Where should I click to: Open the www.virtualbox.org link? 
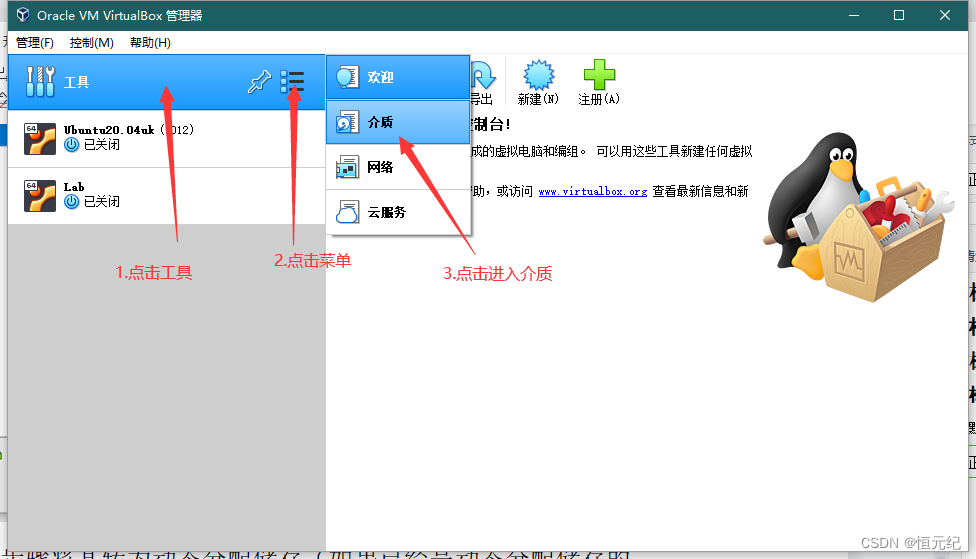pos(593,192)
